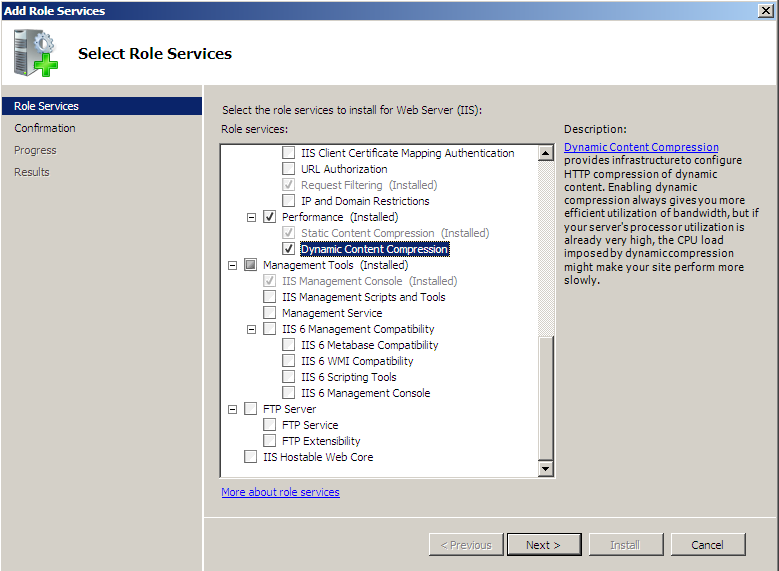This screenshot has width=779, height=571.
Task: Collapse the FTP Server tree node
Action: [x=233, y=409]
